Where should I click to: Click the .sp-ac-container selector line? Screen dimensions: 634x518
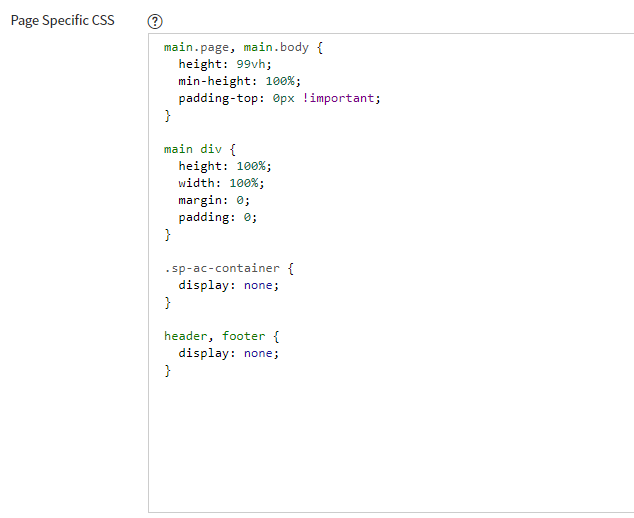(229, 268)
